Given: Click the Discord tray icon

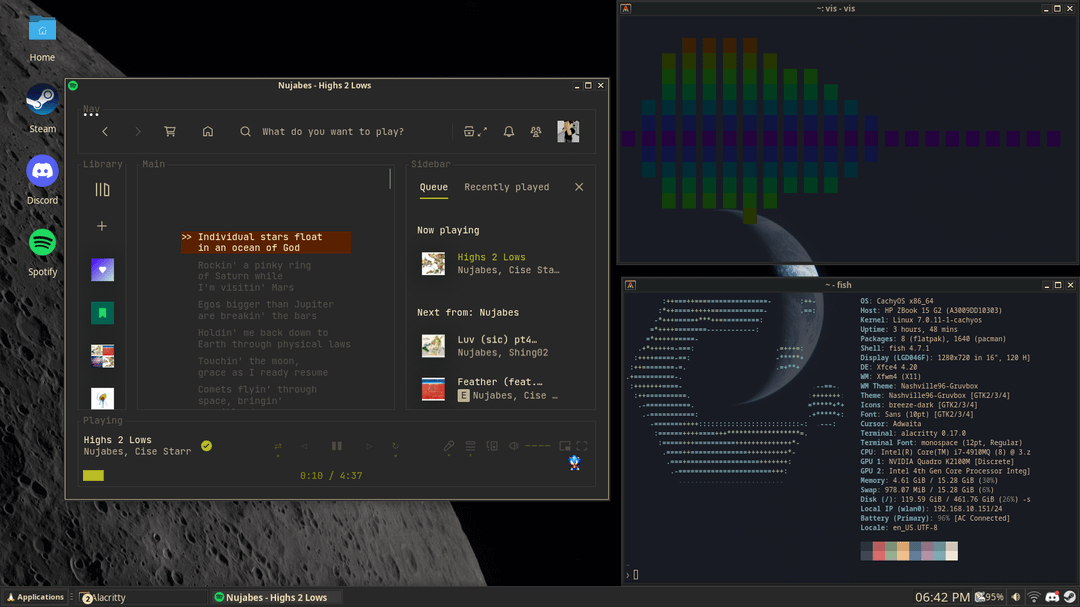Looking at the screenshot, I should [x=1052, y=597].
